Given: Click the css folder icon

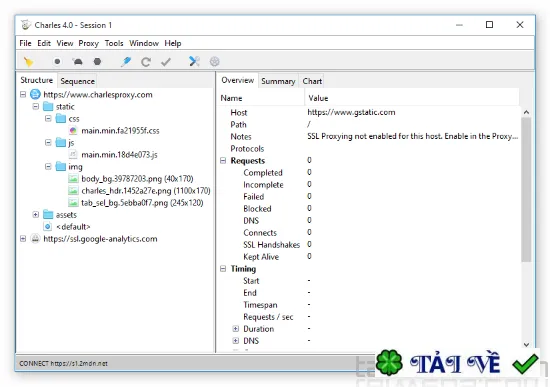Looking at the screenshot, I should tap(61, 119).
